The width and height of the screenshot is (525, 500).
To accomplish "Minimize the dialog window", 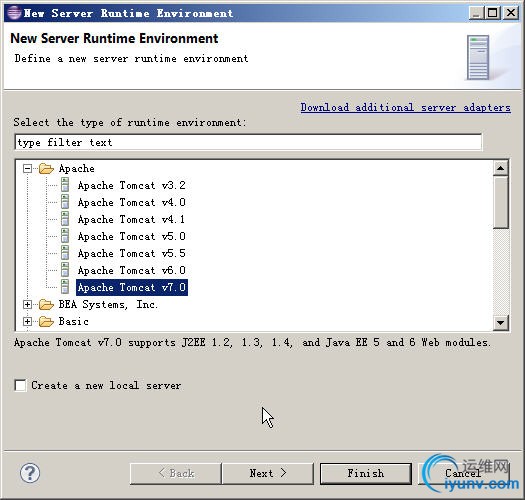I will point(475,13).
